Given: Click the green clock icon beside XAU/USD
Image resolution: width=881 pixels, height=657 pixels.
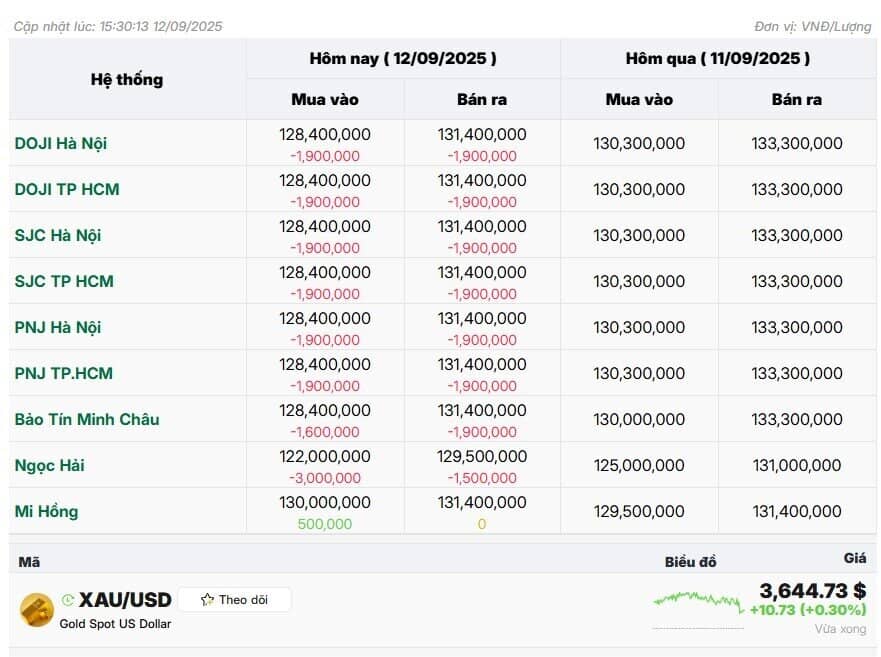Looking at the screenshot, I should click(68, 600).
